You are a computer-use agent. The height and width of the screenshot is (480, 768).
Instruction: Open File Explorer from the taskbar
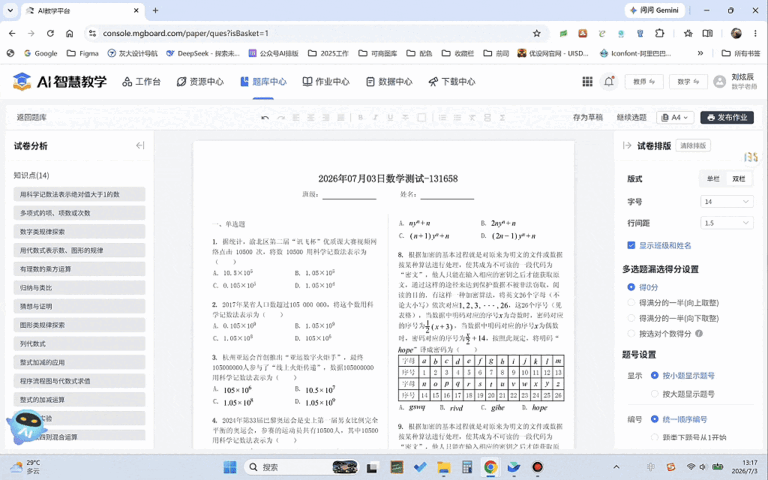pyautogui.click(x=443, y=467)
